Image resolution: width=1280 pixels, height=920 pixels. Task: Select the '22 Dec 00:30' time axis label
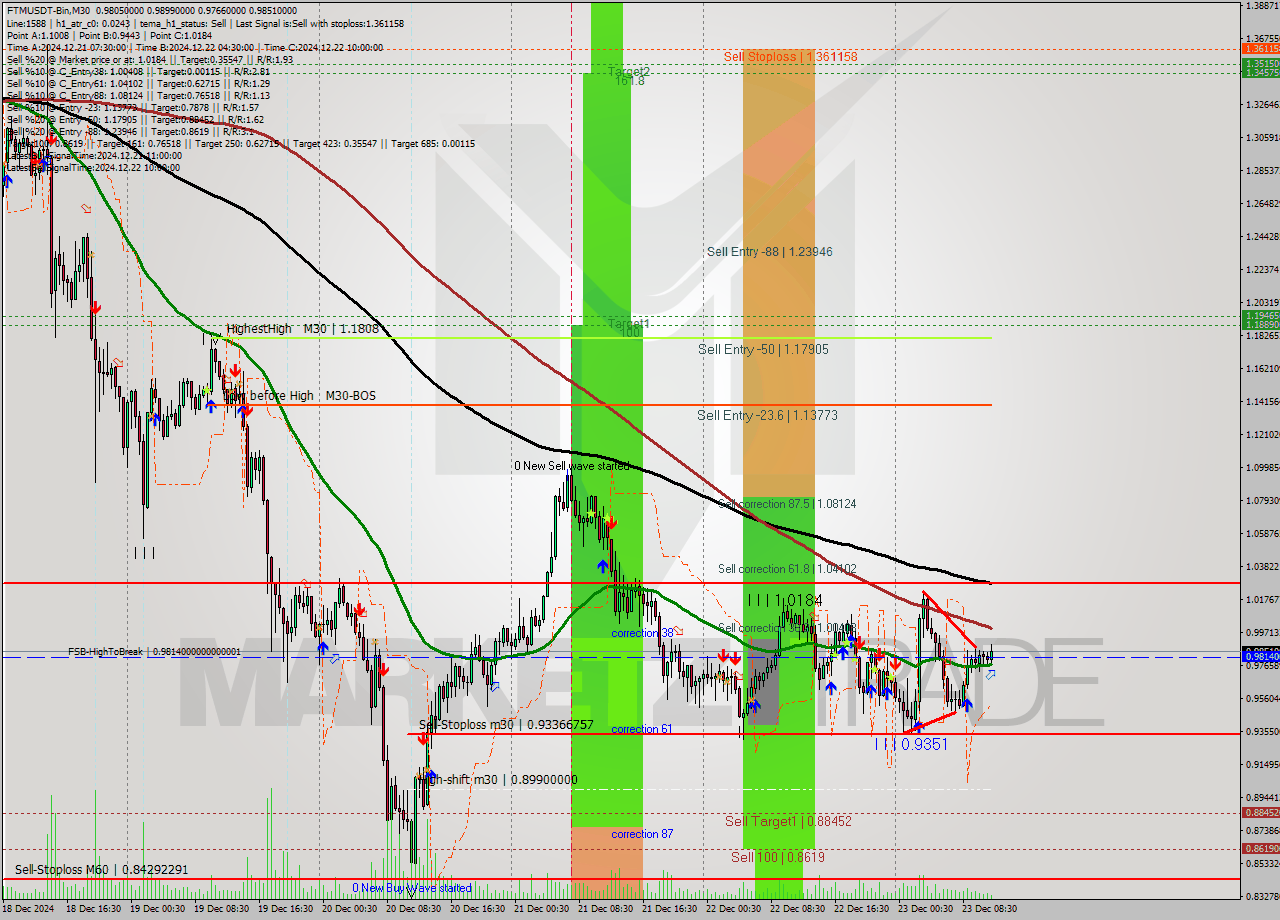coord(732,909)
